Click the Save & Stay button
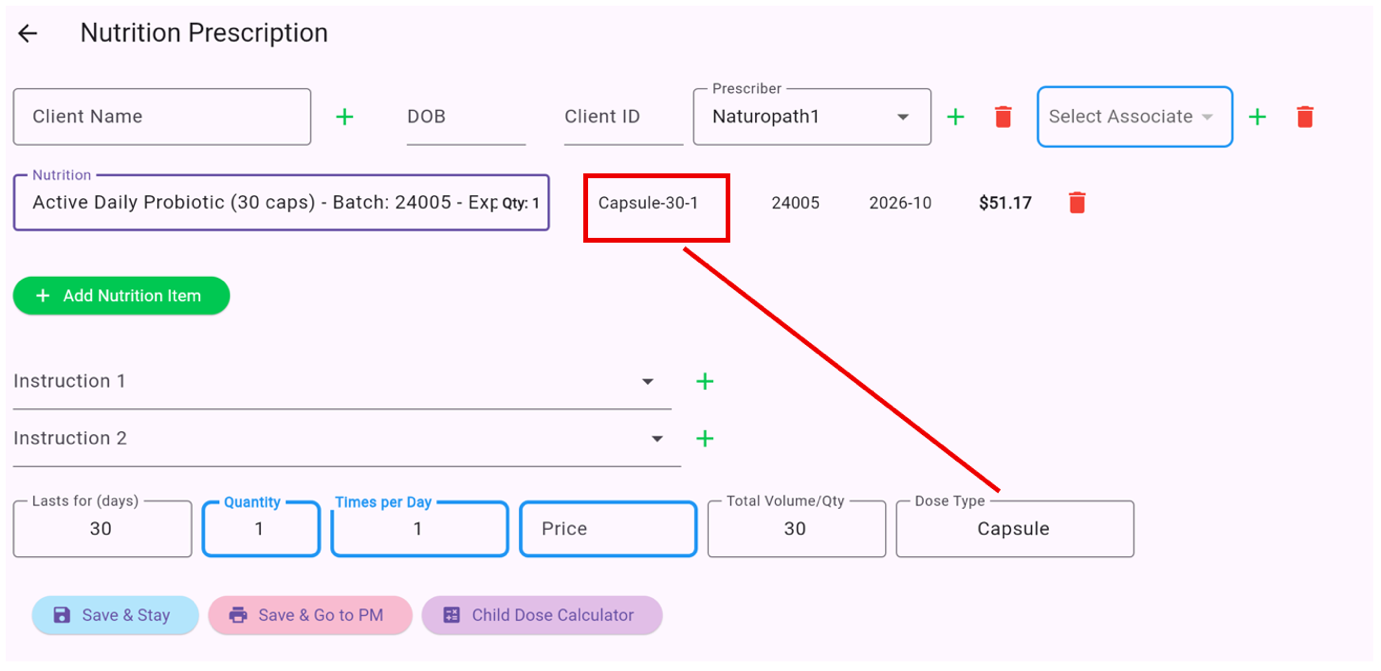The height and width of the screenshot is (671, 1381). [115, 615]
